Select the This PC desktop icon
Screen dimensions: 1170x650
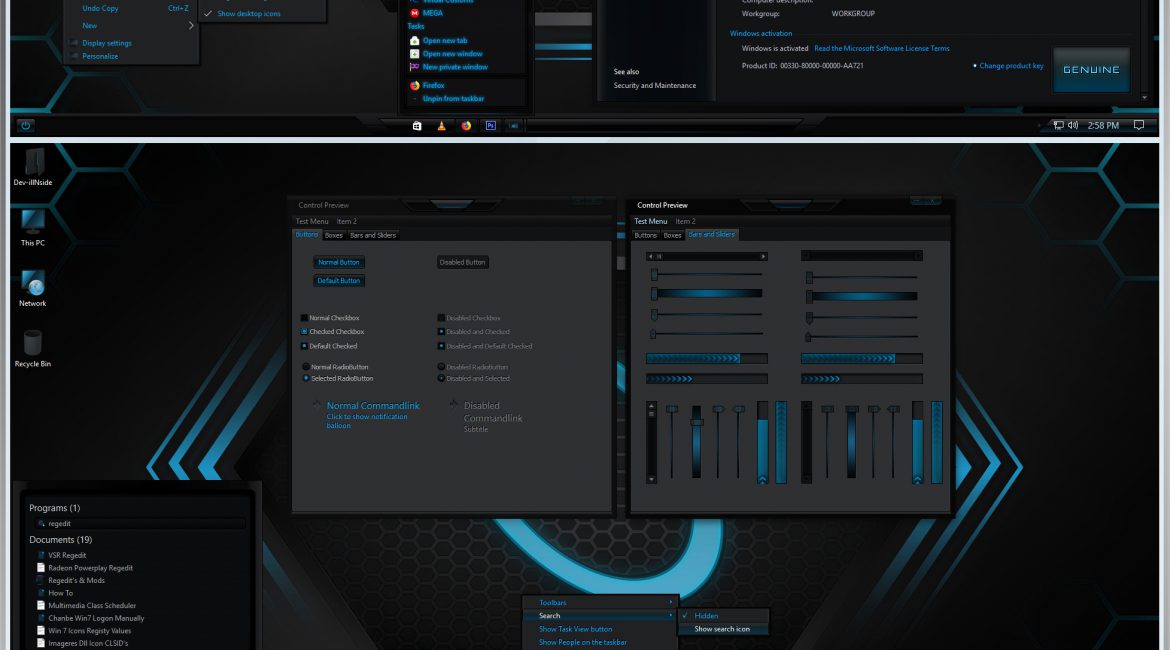point(33,228)
